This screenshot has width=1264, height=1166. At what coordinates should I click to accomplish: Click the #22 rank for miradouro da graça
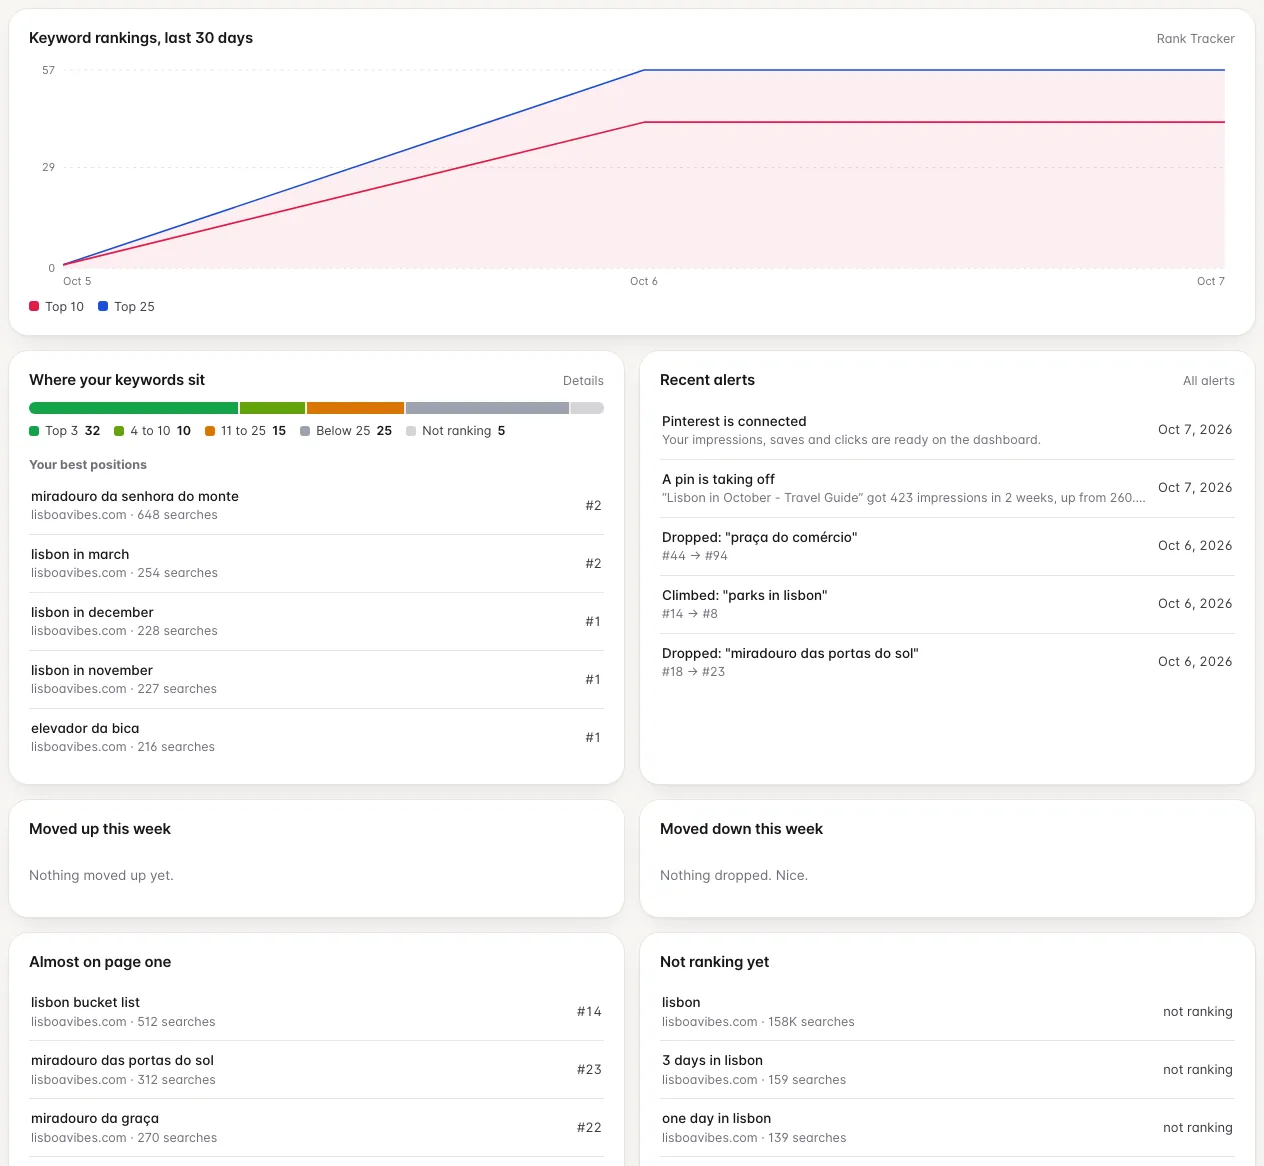589,1128
